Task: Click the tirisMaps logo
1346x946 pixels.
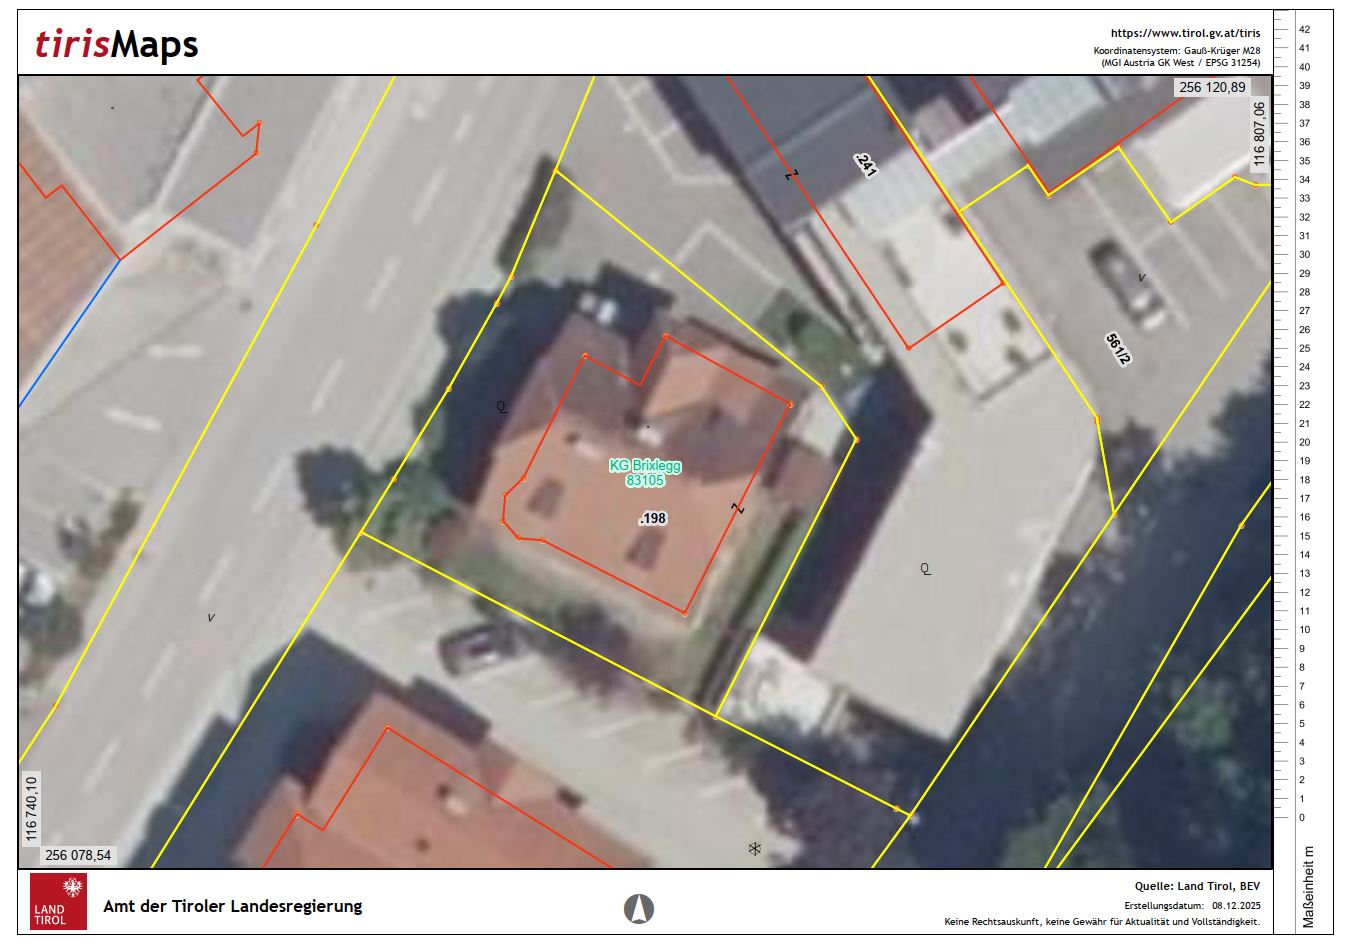Action: 116,45
